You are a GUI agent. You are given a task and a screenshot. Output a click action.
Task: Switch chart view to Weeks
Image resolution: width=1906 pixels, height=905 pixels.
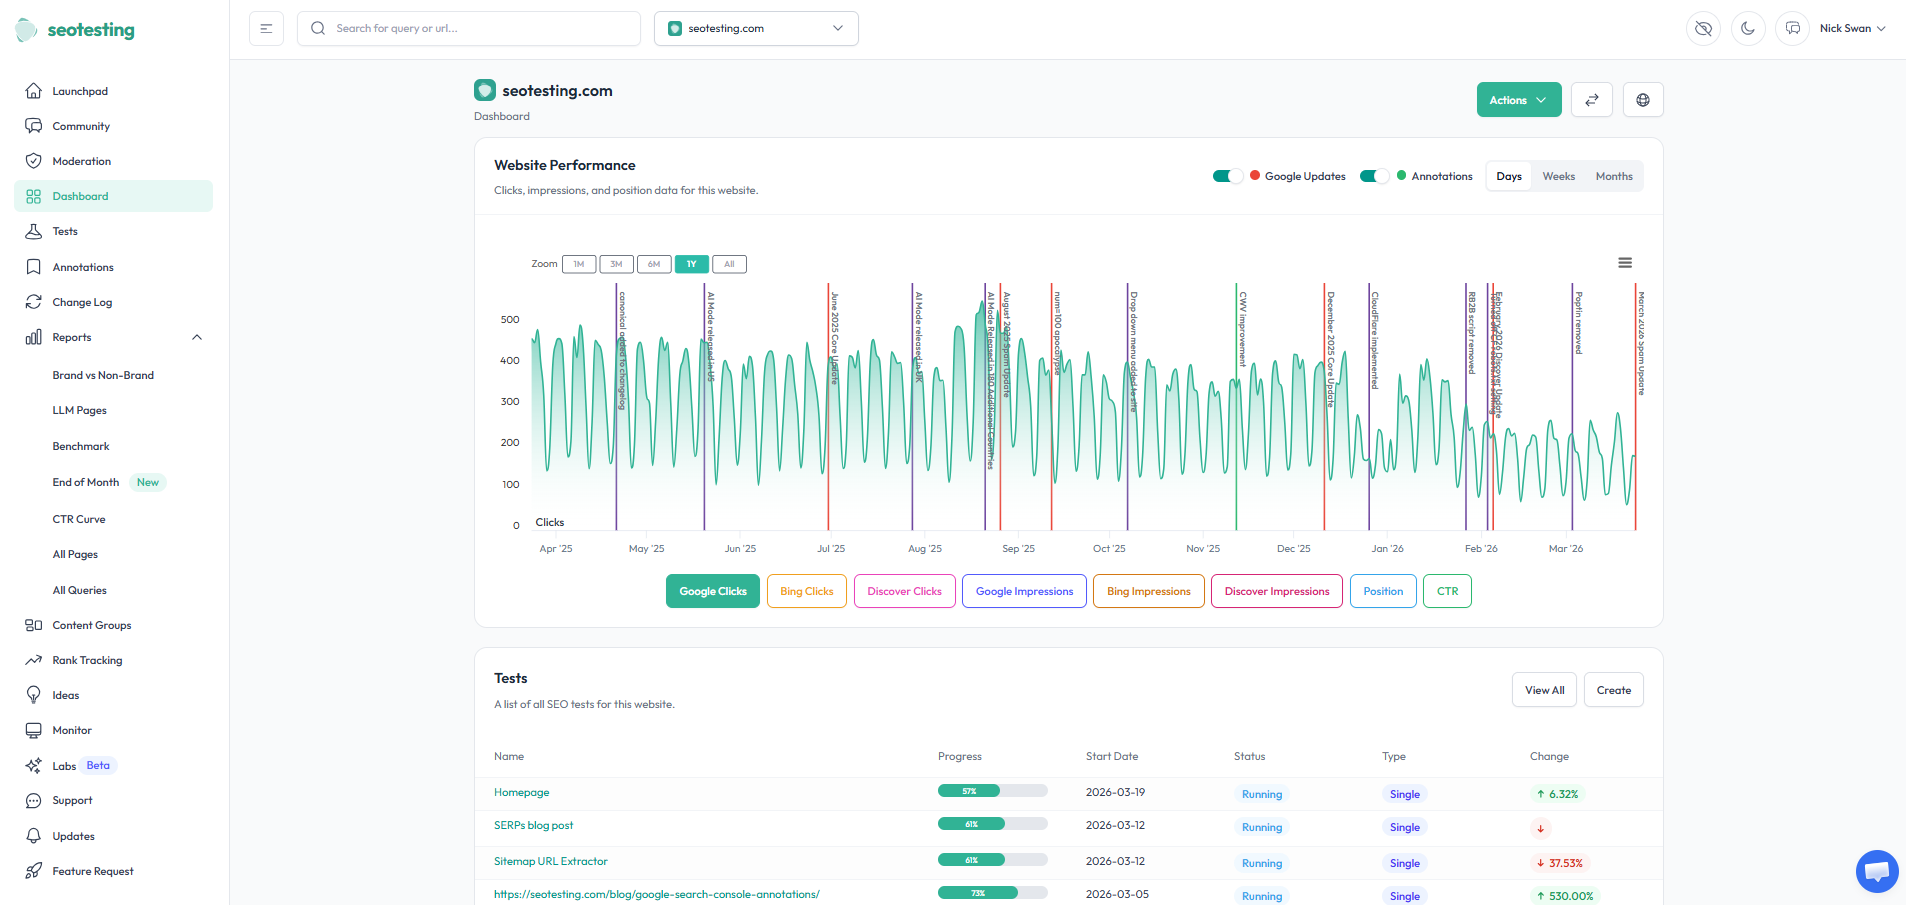1558,176
